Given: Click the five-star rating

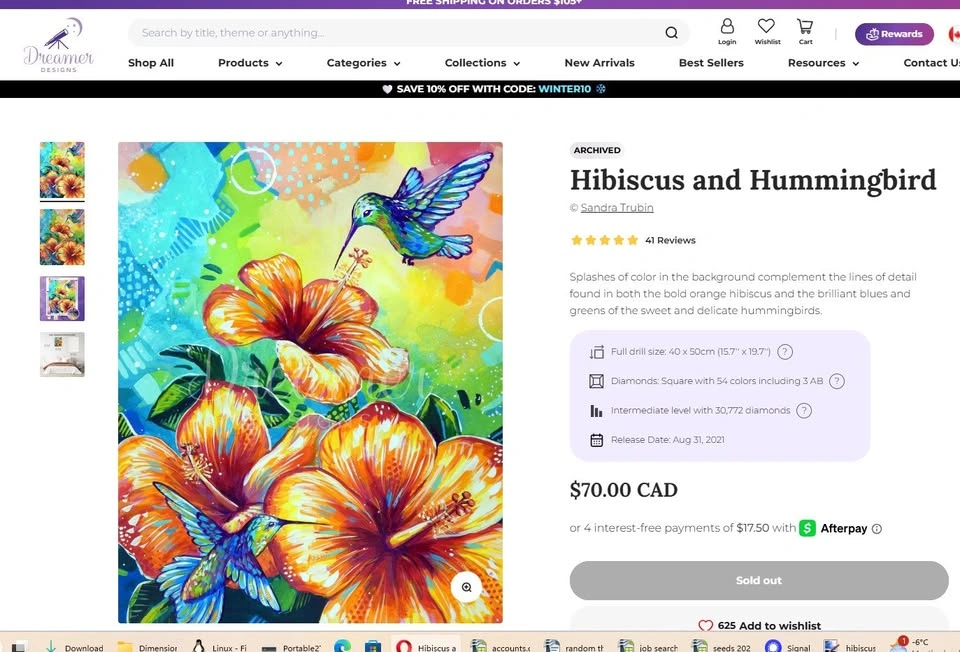Looking at the screenshot, I should pyautogui.click(x=604, y=240).
